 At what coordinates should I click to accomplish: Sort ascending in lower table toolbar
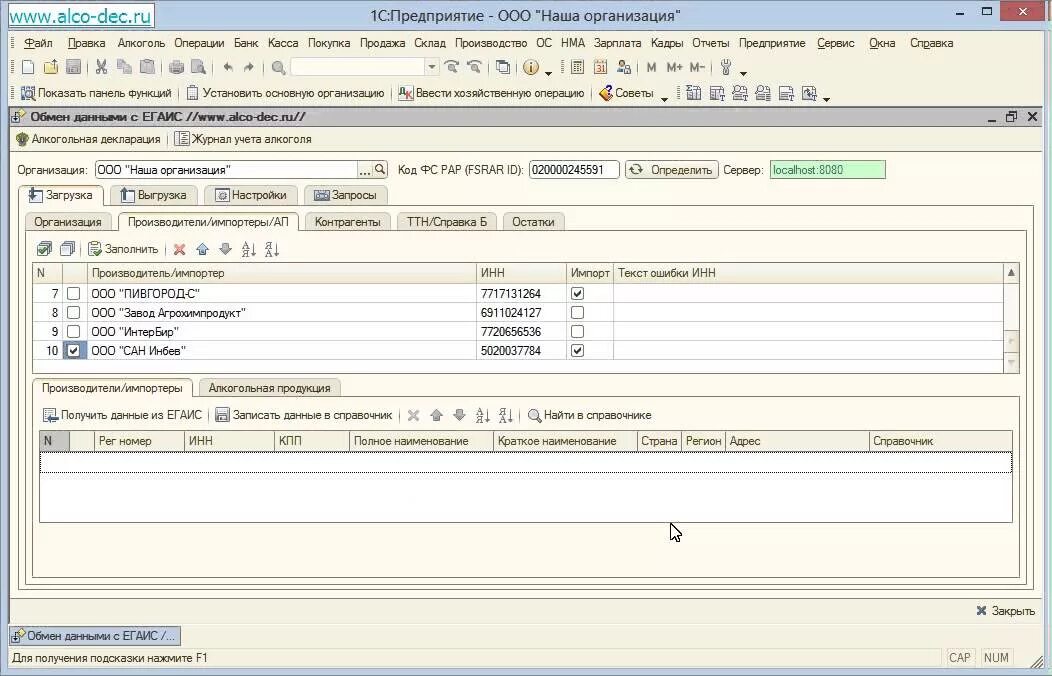[482, 416]
